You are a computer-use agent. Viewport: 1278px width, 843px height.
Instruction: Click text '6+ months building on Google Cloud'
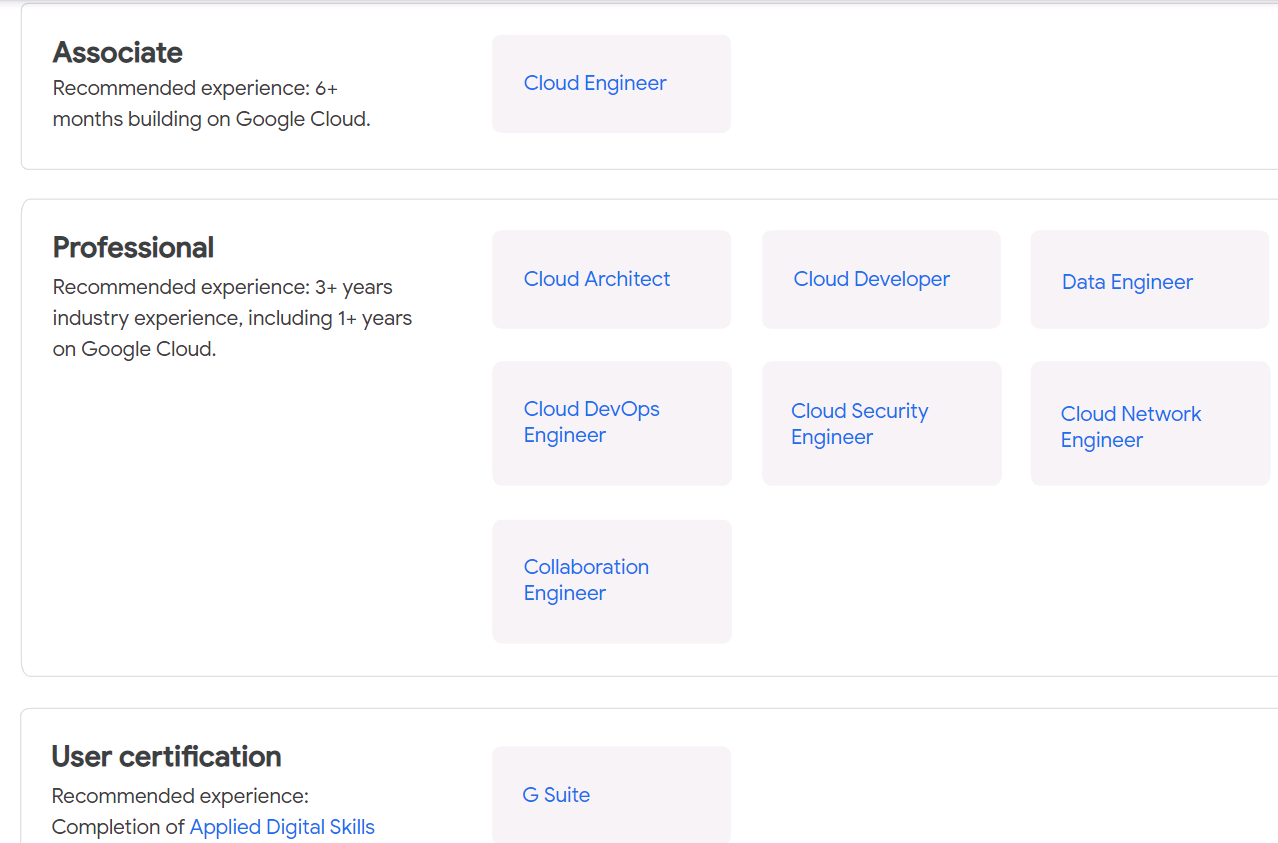[211, 104]
